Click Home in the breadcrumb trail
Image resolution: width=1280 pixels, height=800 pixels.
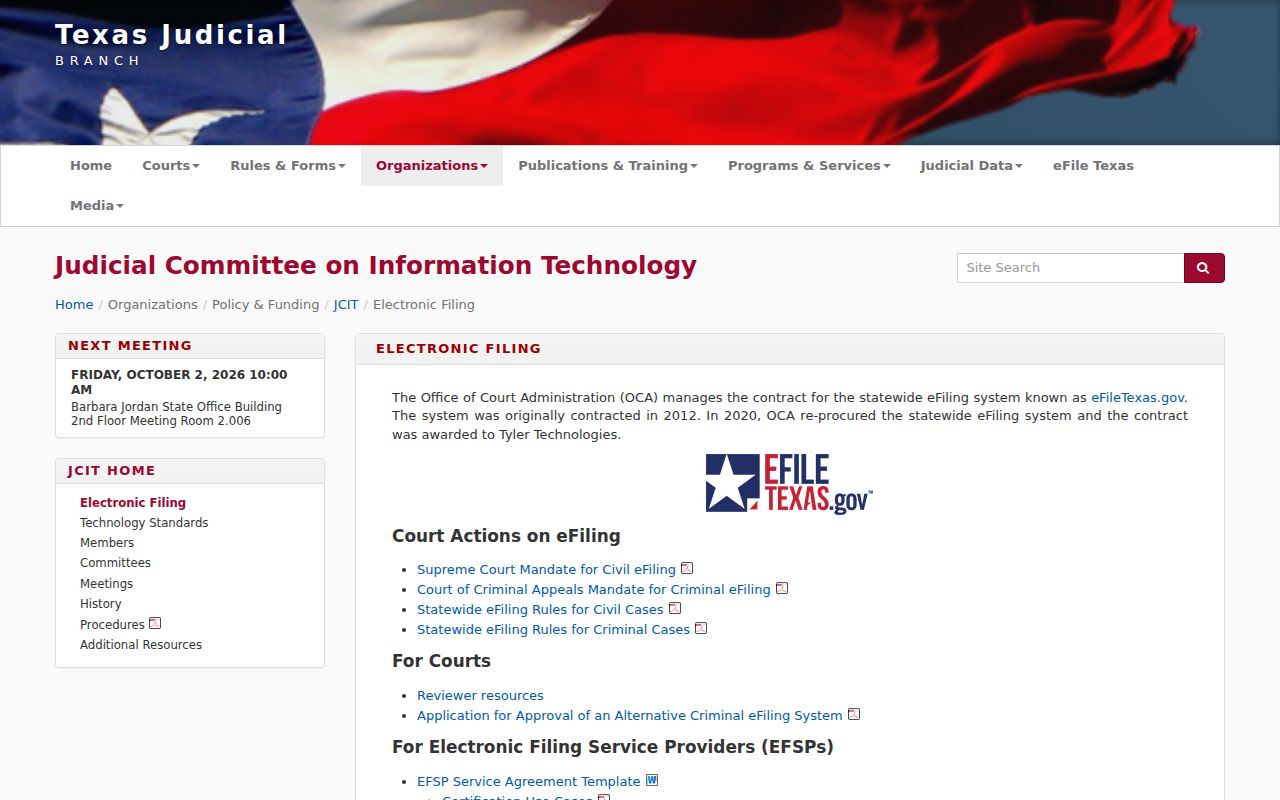[x=74, y=305]
